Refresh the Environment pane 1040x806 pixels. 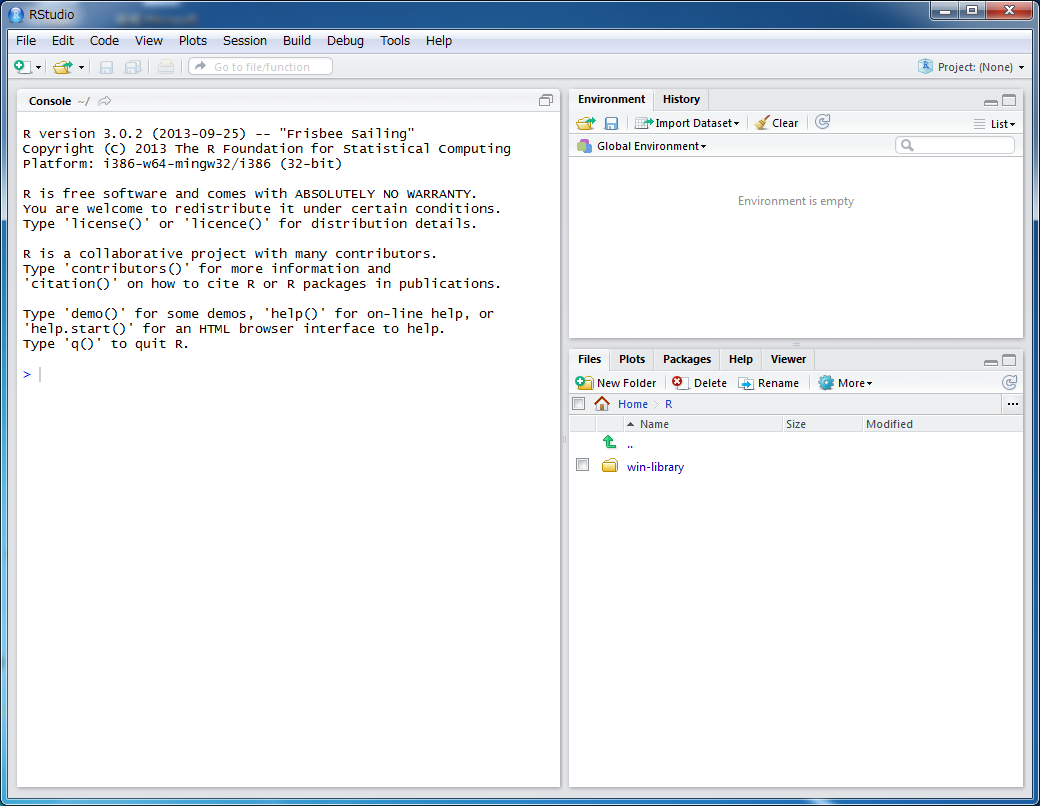pos(822,122)
